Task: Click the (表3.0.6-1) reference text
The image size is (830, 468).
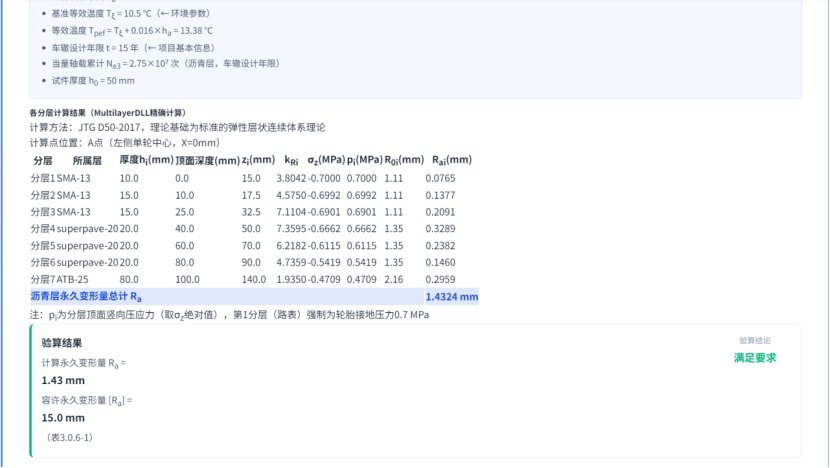Action: click(69, 437)
